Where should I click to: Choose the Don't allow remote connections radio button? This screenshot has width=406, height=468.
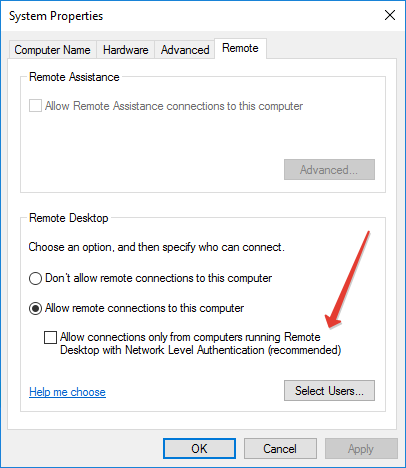pyautogui.click(x=35, y=278)
